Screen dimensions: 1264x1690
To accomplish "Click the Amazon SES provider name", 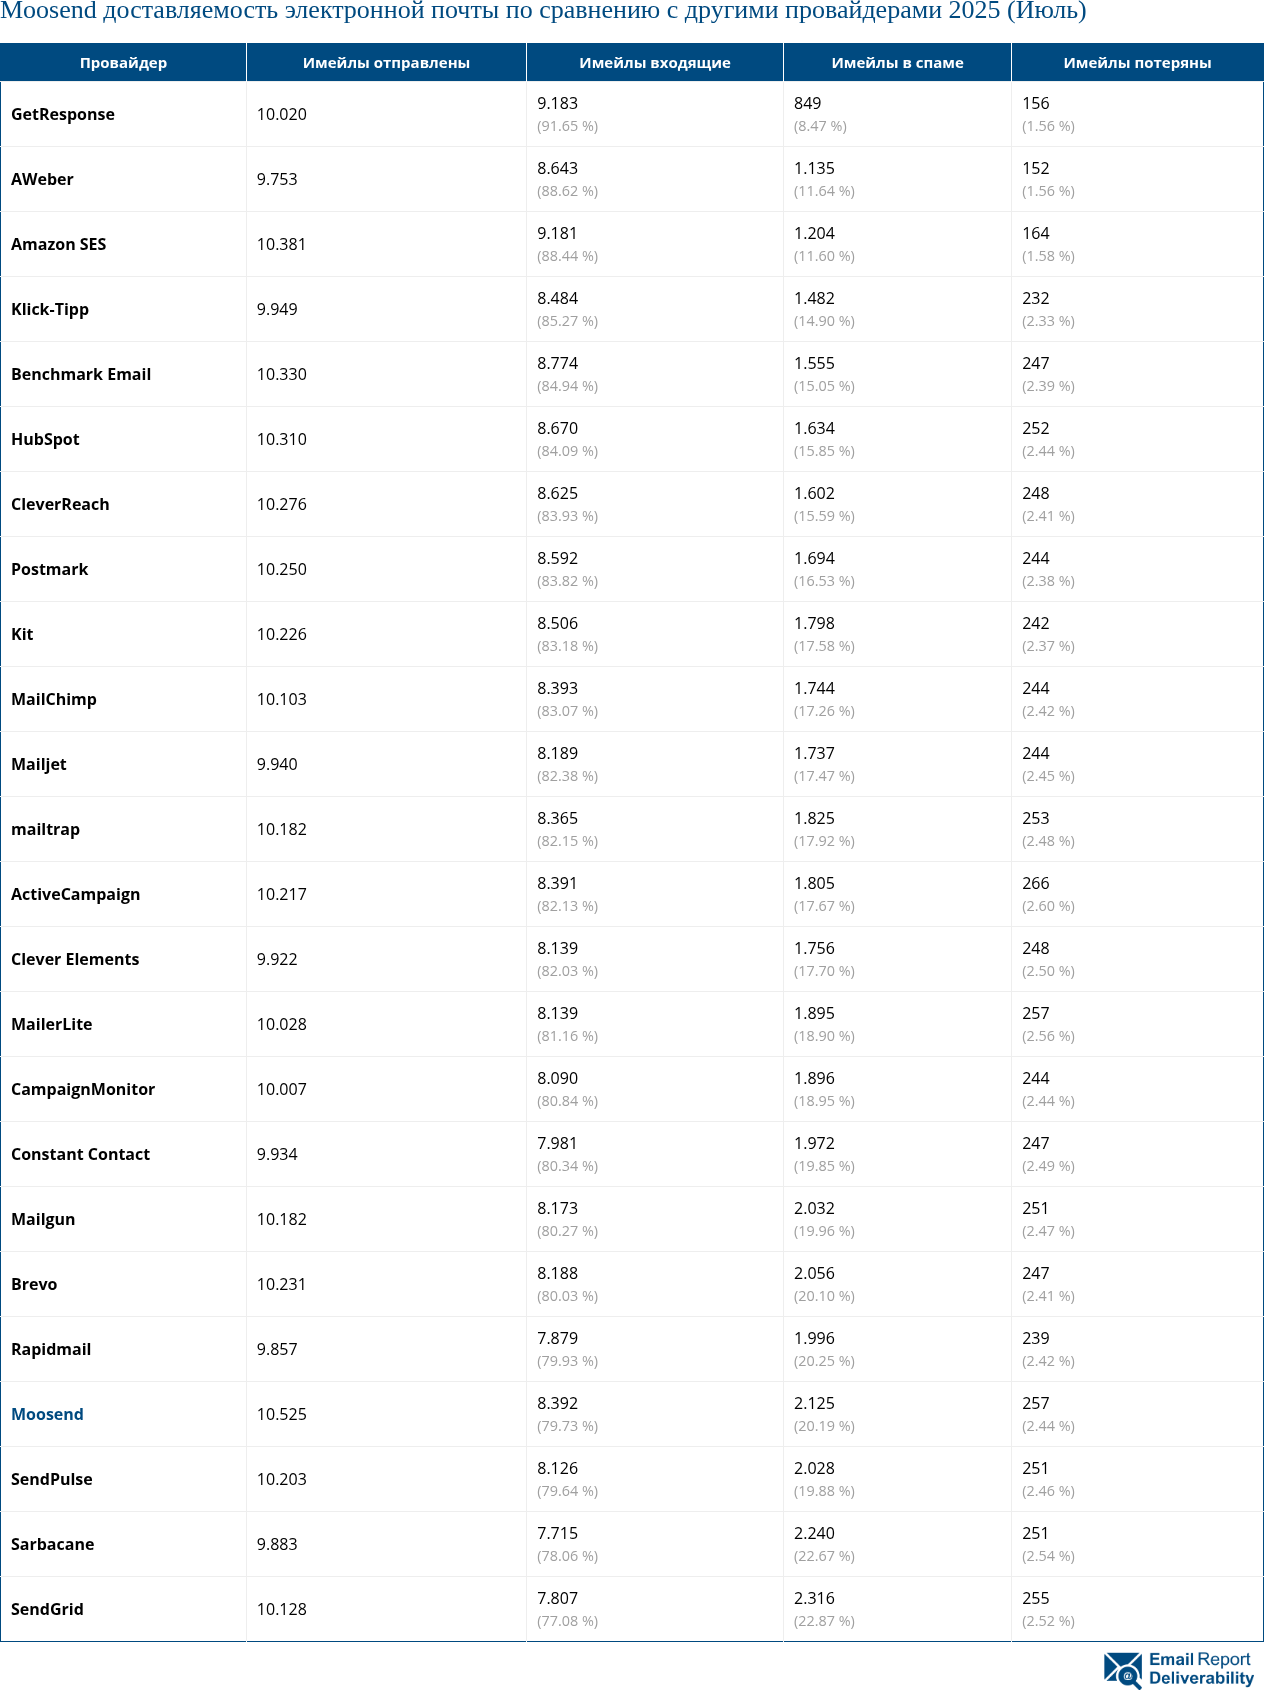I will 58,244.
